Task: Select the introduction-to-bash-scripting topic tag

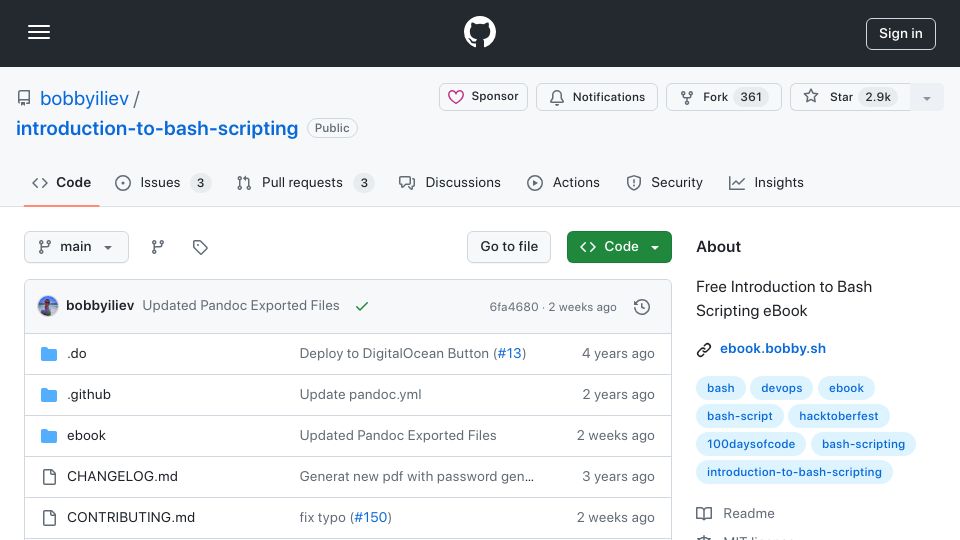Action: click(x=794, y=472)
